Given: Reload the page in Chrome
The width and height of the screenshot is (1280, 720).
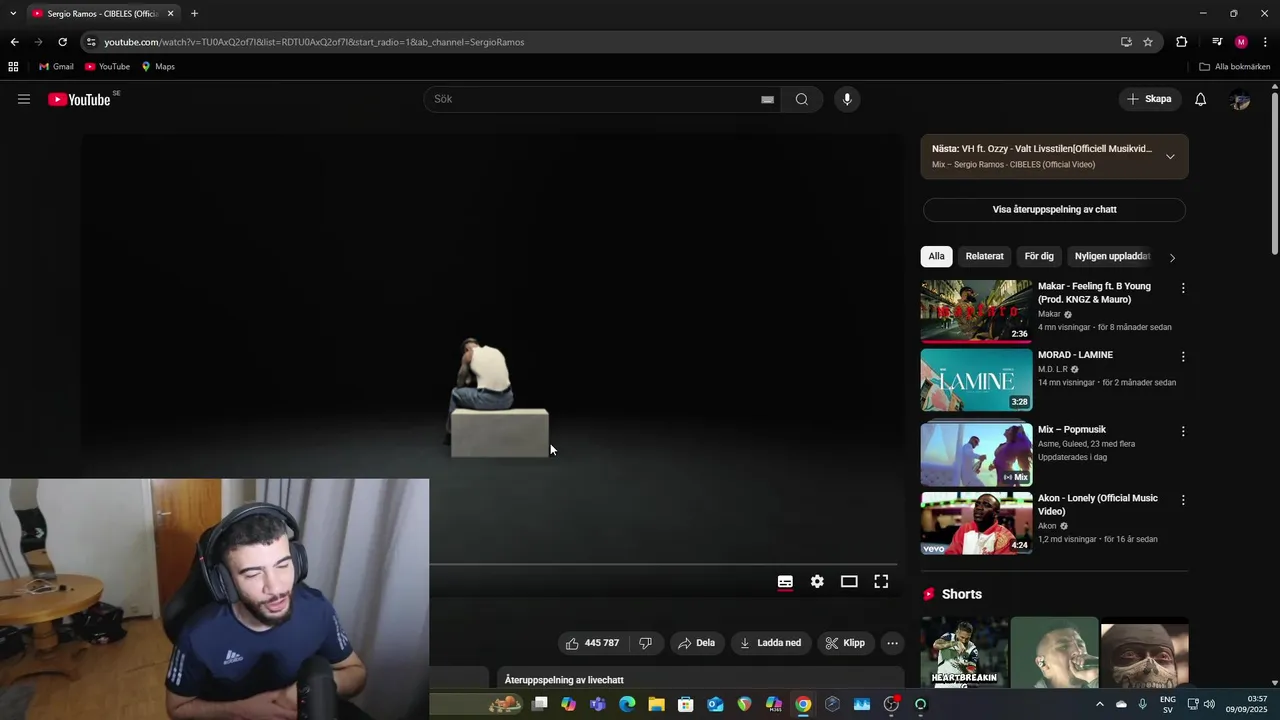Looking at the screenshot, I should click(62, 42).
